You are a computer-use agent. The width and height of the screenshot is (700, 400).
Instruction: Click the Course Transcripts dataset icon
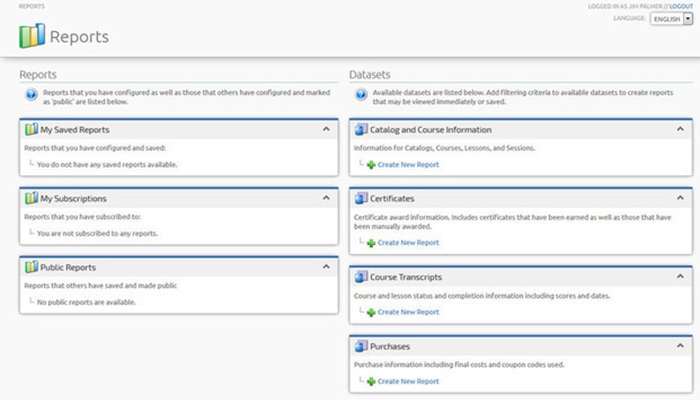click(x=361, y=276)
